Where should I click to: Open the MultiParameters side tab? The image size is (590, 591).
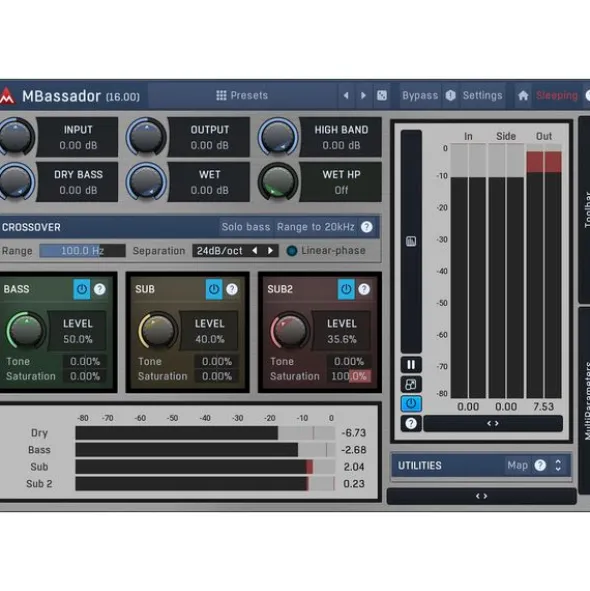click(585, 401)
